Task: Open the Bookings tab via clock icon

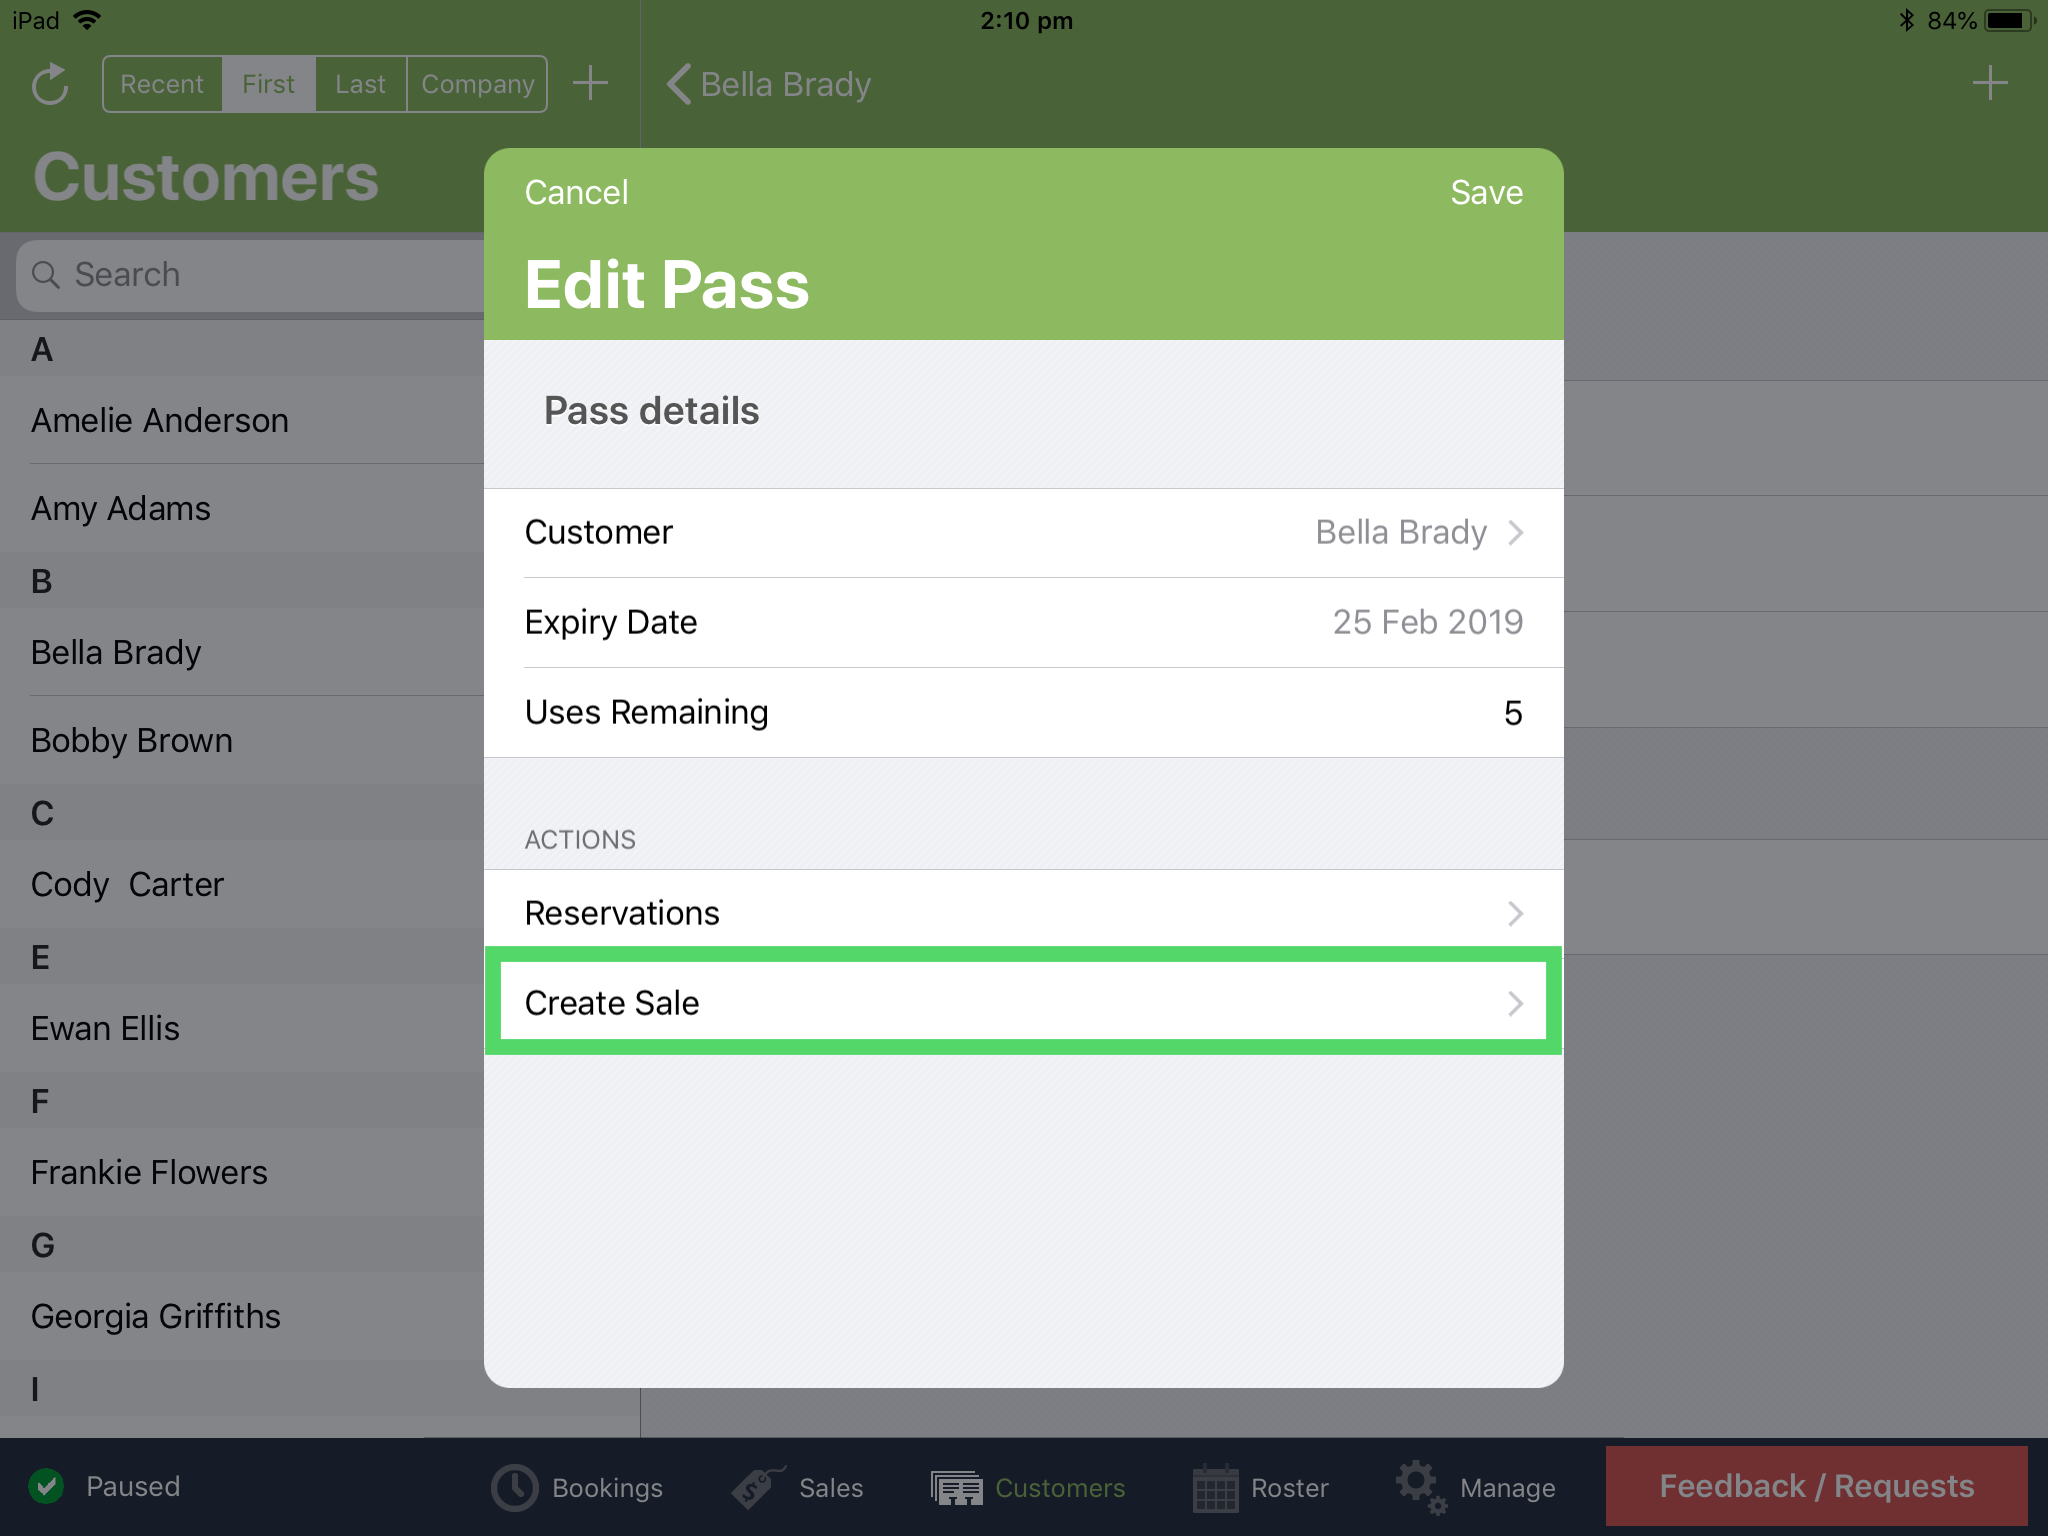Action: point(513,1487)
